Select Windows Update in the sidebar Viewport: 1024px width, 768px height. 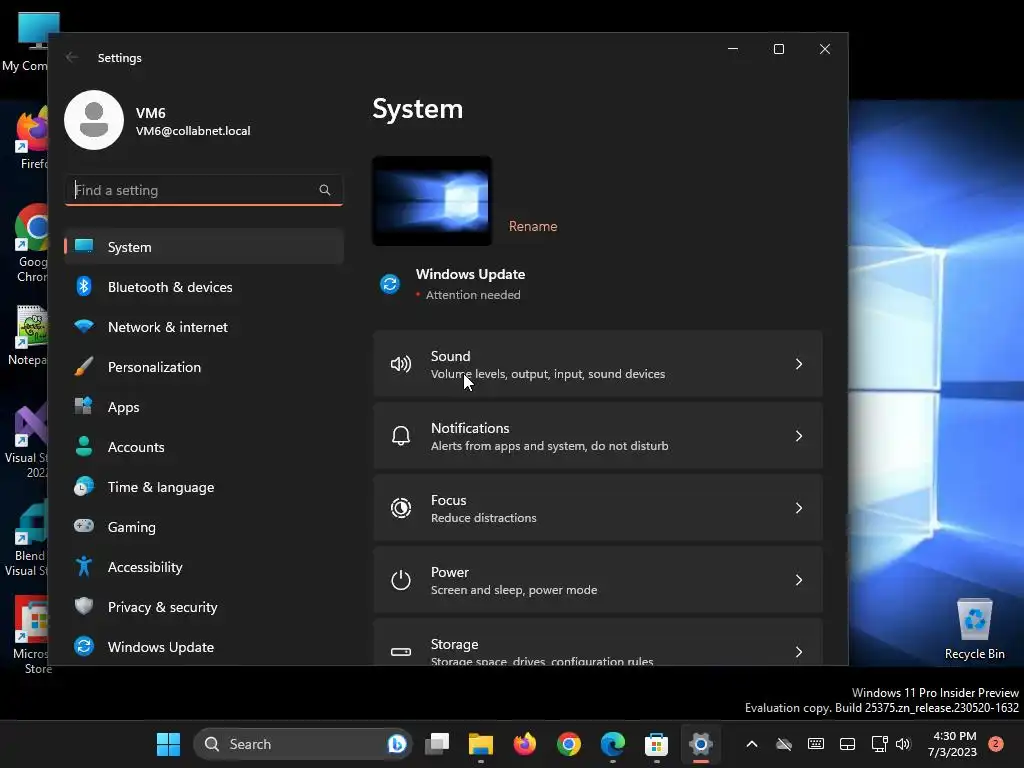click(x=204, y=647)
